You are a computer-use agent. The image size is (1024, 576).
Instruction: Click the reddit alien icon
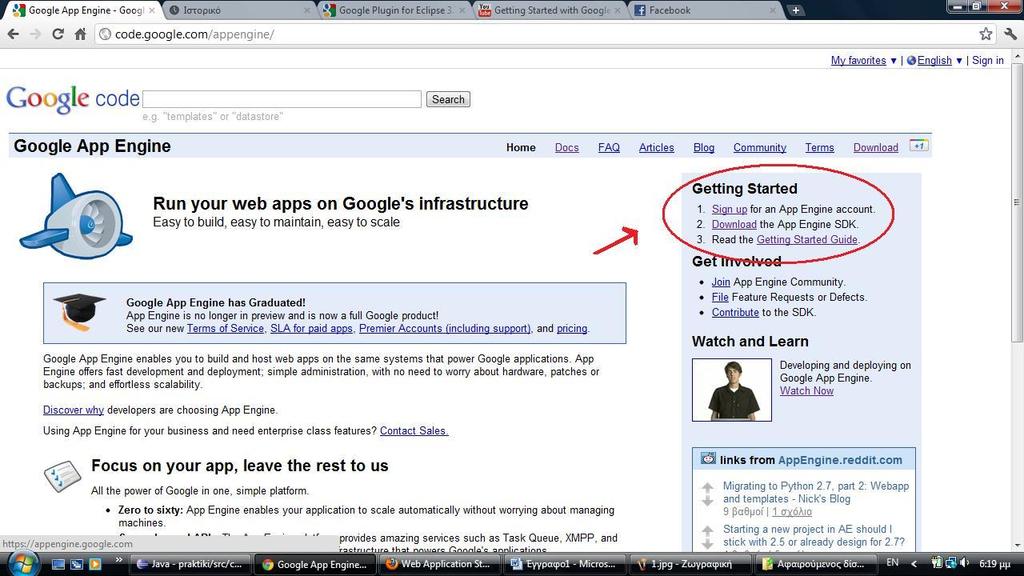(x=708, y=458)
